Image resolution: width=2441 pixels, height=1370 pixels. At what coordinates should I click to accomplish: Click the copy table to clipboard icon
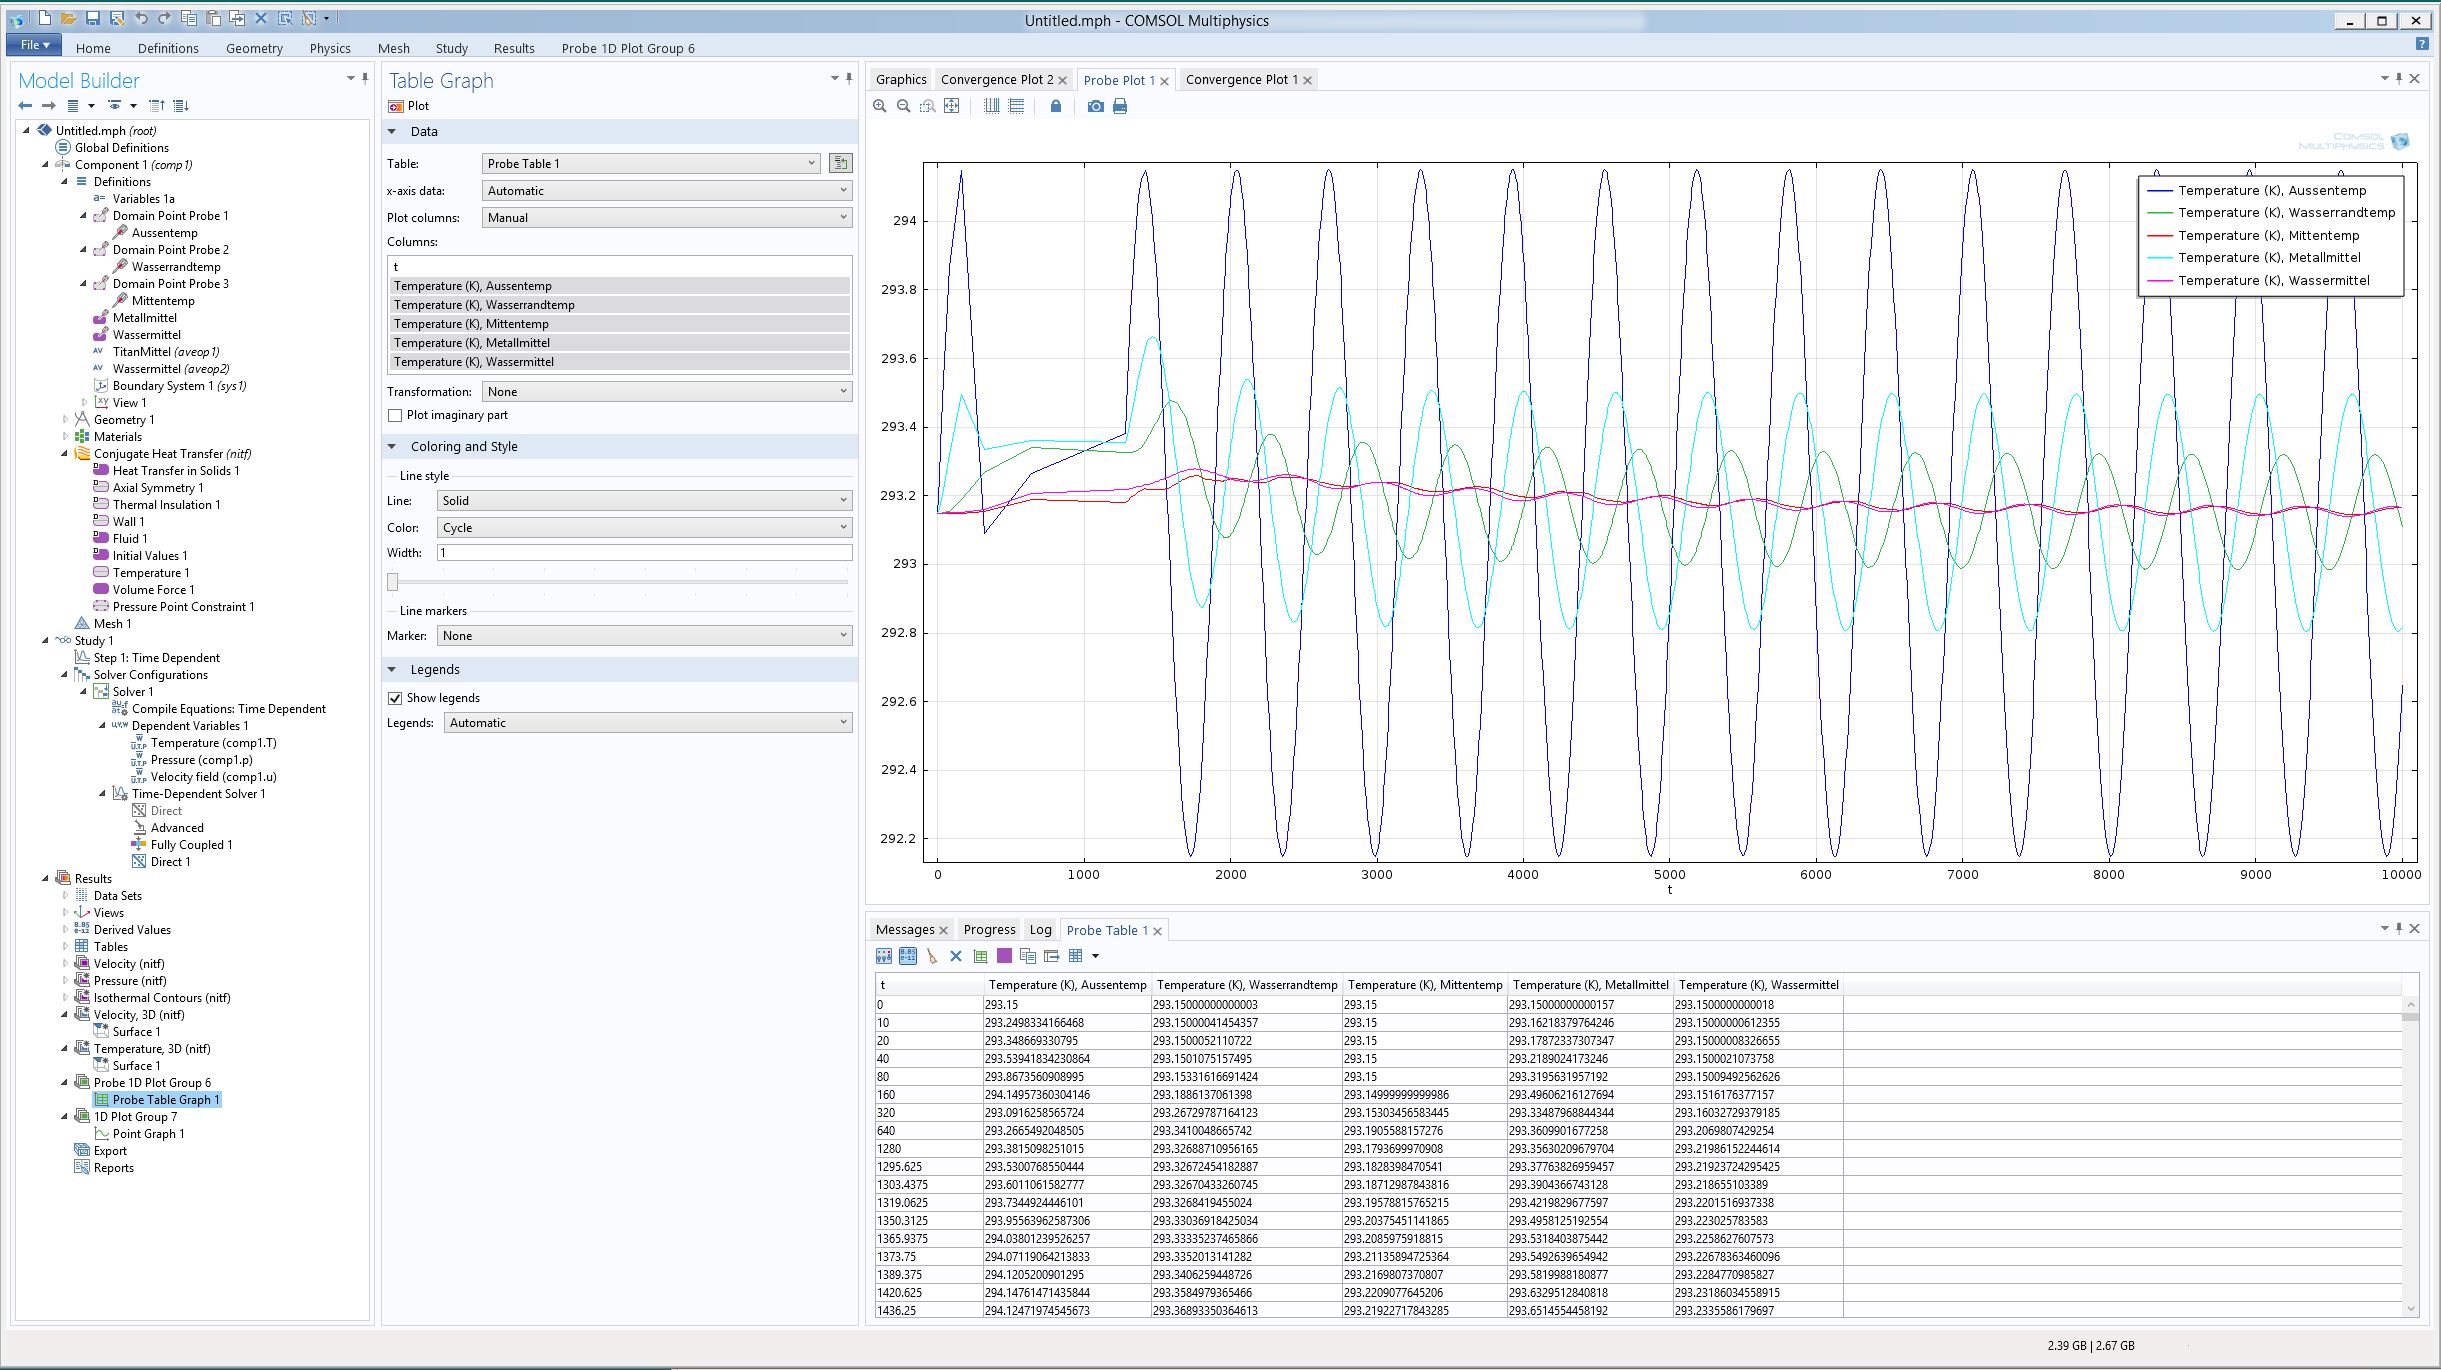(1027, 956)
